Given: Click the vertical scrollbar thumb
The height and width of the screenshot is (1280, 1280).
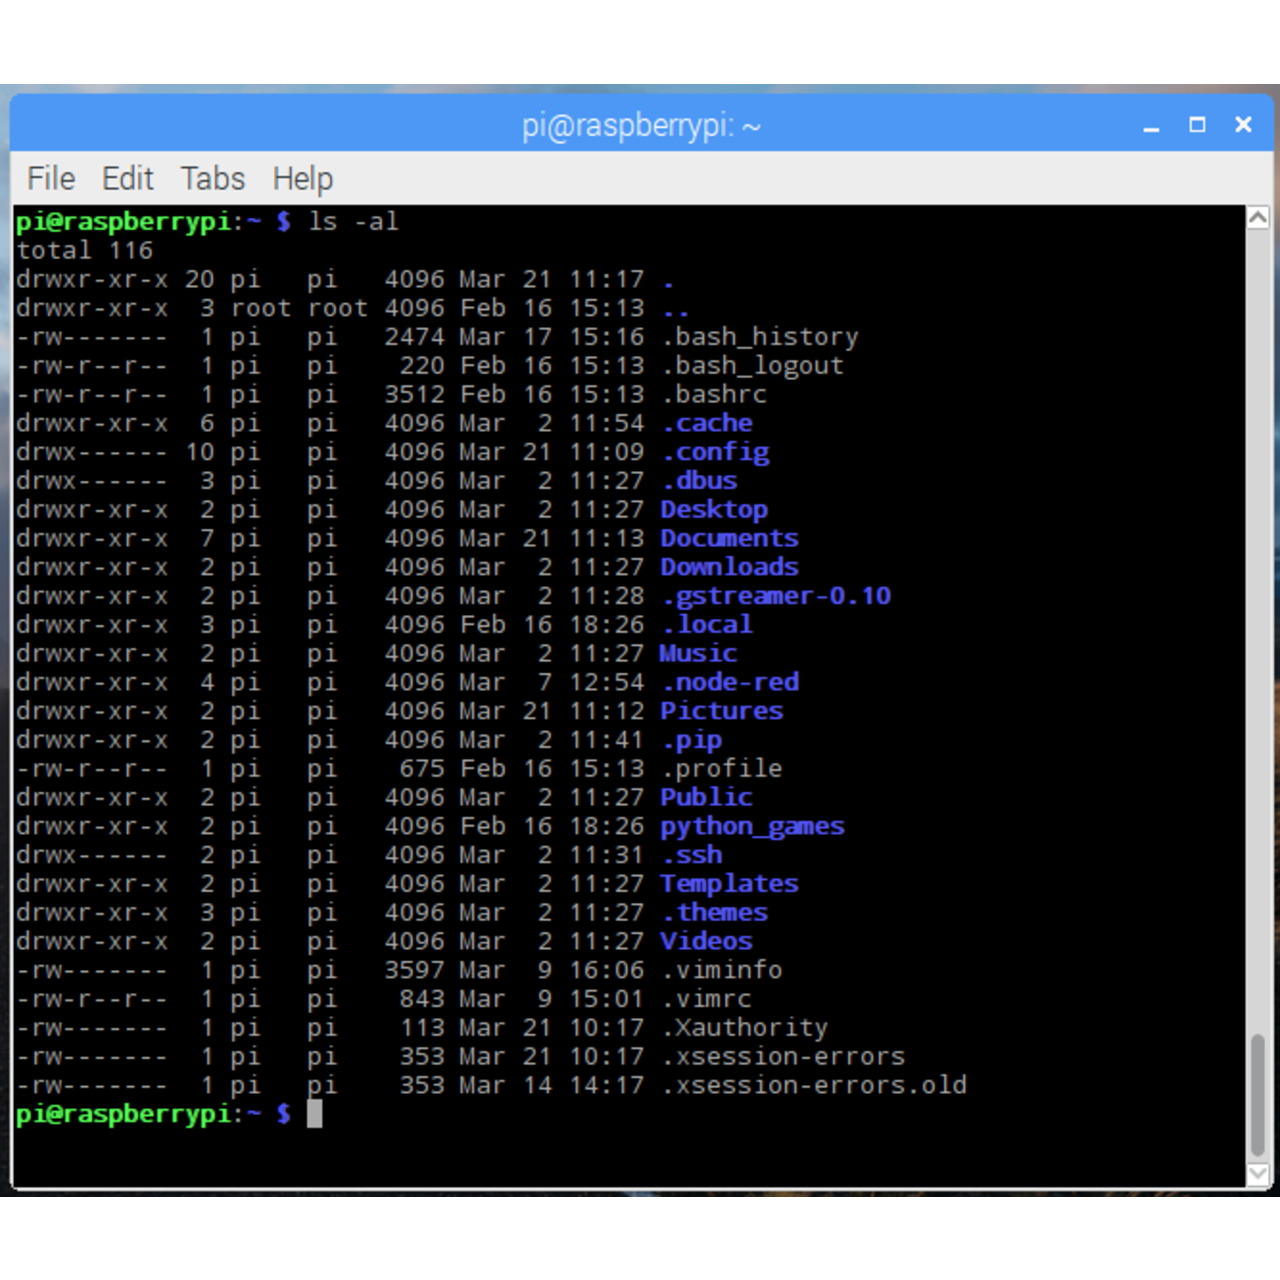Looking at the screenshot, I should click(1258, 1095).
